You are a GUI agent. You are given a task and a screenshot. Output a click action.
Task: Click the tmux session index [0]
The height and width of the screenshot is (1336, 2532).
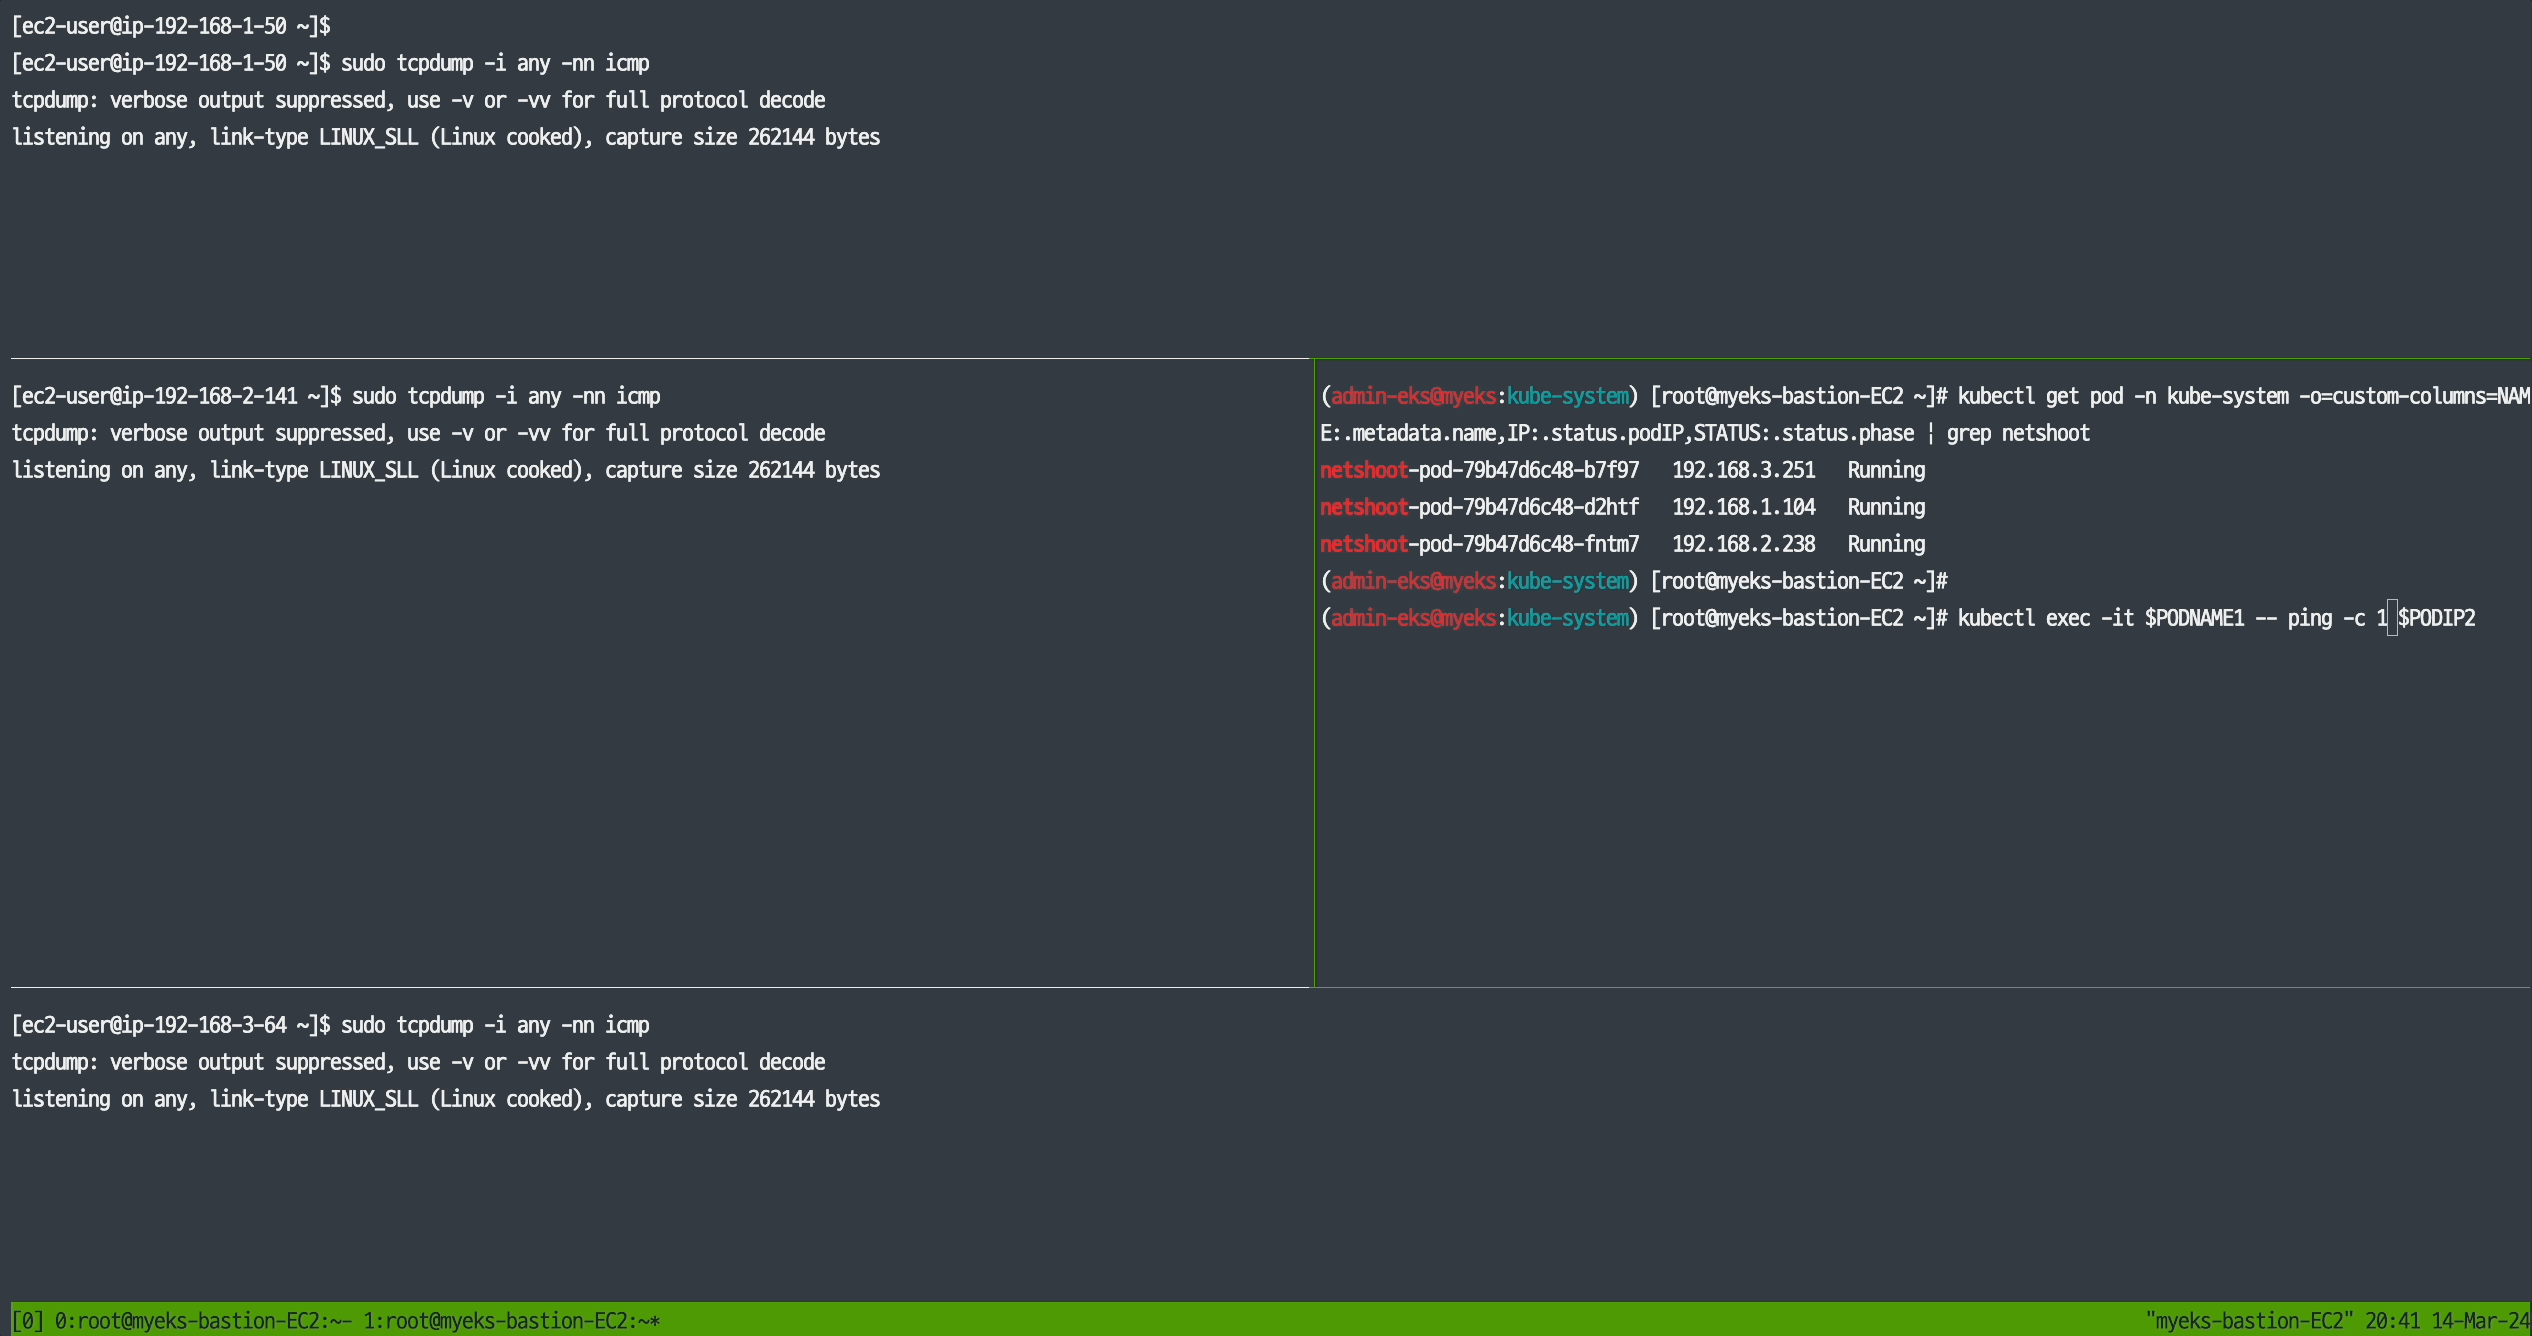(x=27, y=1321)
